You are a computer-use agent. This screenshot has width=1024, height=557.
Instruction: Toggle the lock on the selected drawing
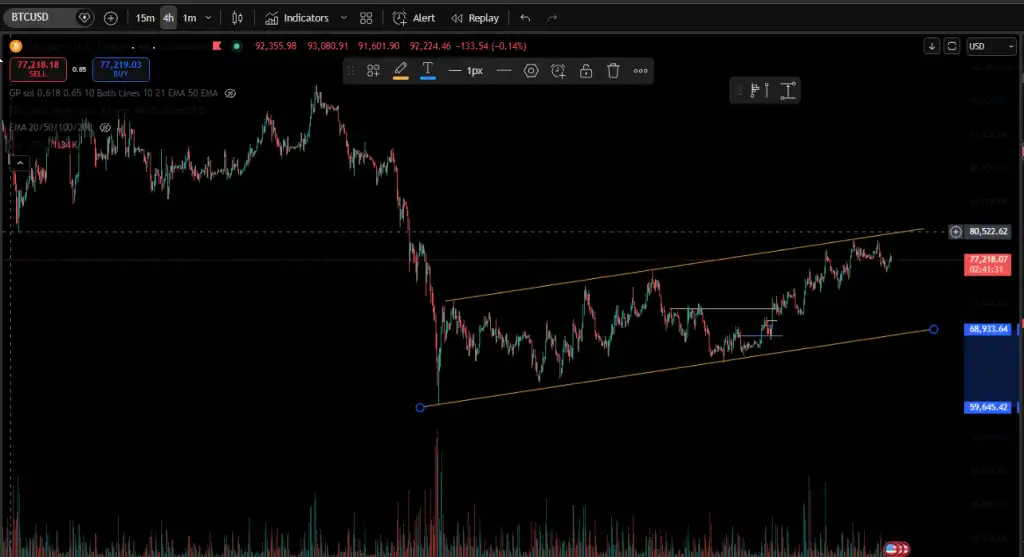(x=586, y=70)
